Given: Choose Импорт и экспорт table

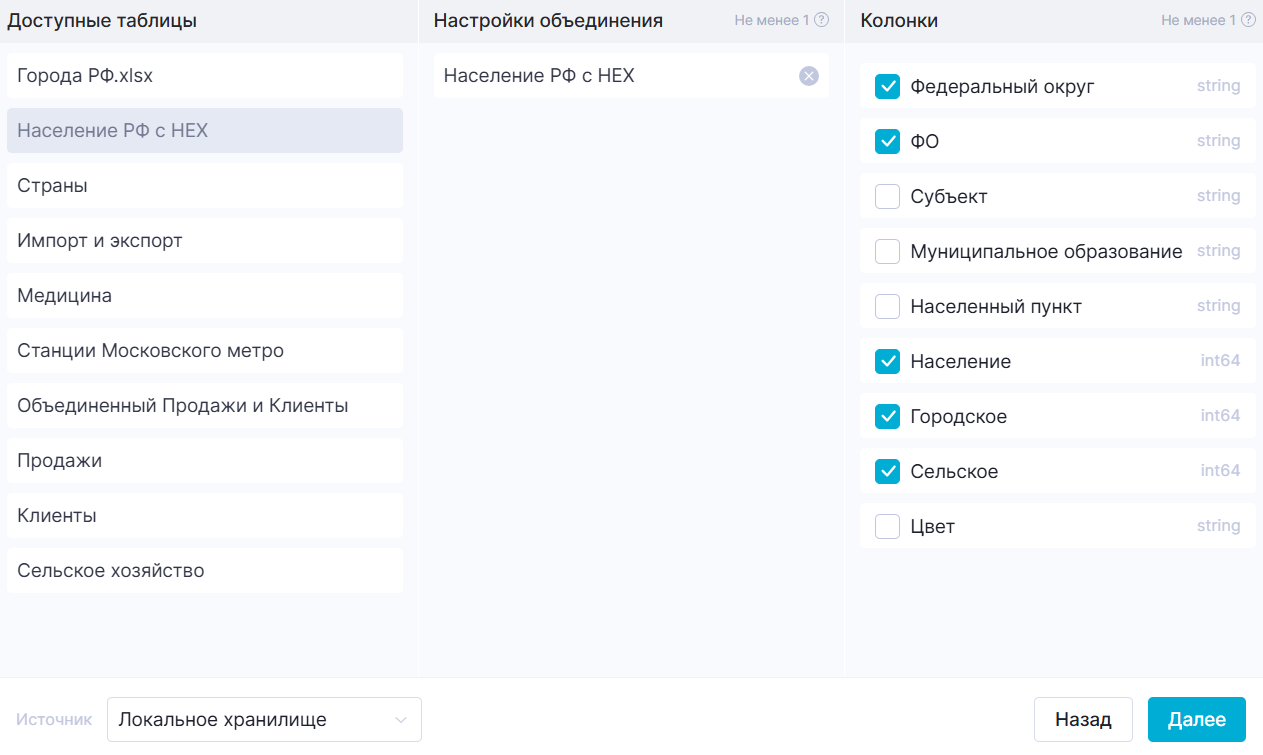Looking at the screenshot, I should [x=204, y=241].
